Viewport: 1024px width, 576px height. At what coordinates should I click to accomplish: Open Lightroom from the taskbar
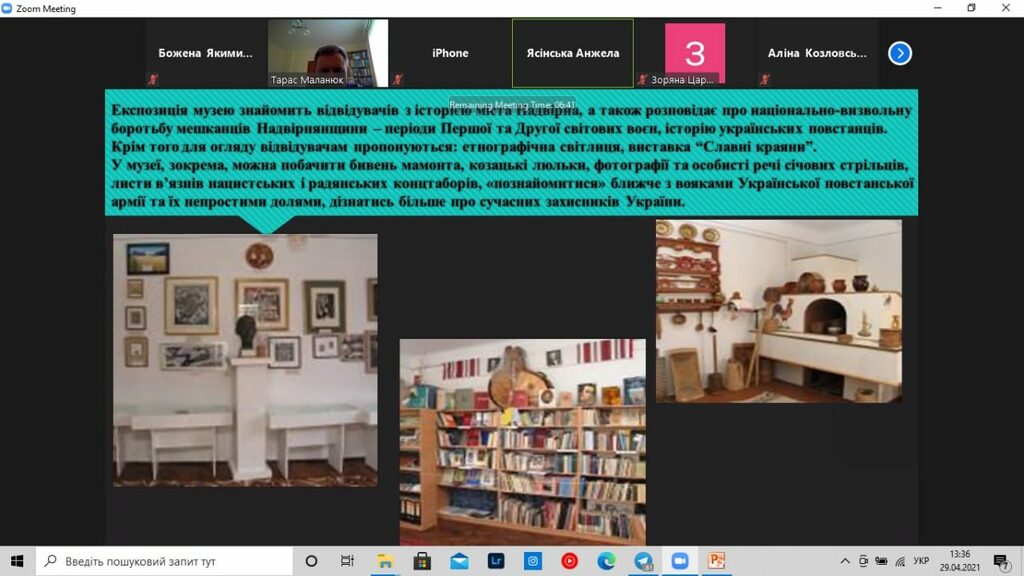[x=496, y=561]
